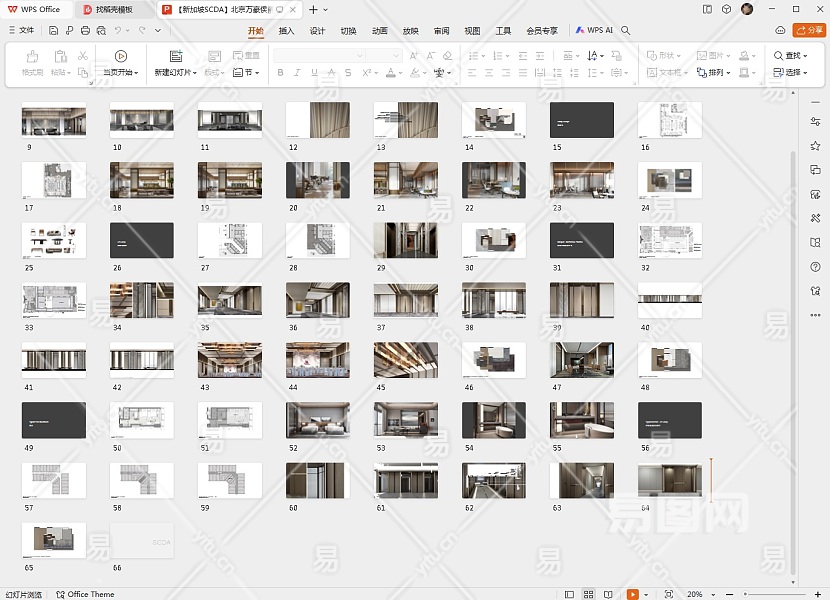The width and height of the screenshot is (830, 600).
Task: Click the 新建幻灯片 new slide icon
Action: click(175, 56)
